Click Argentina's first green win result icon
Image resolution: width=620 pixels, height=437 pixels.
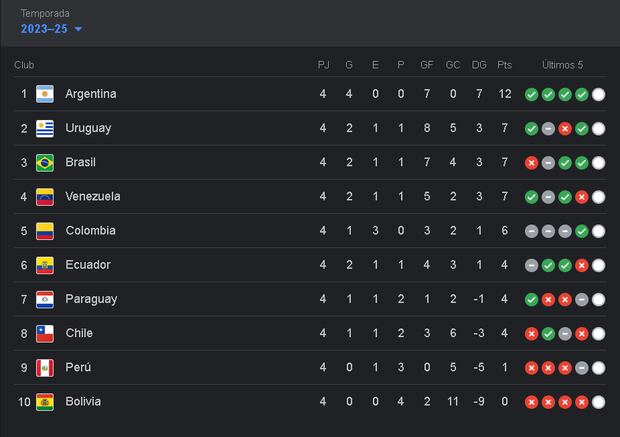531,94
